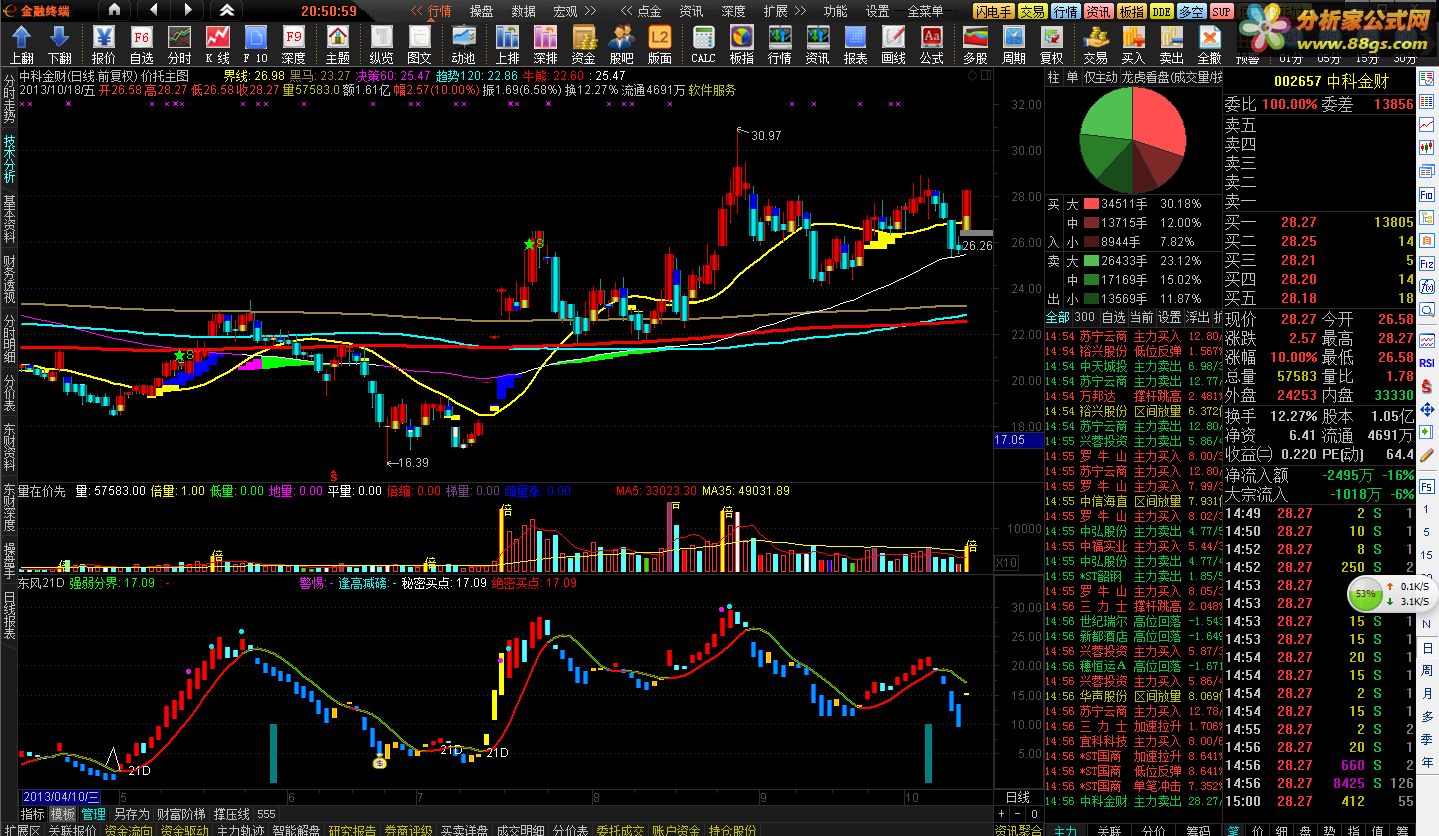The image size is (1439, 836).
Task: Click the SUP button
Action: pyautogui.click(x=1221, y=11)
